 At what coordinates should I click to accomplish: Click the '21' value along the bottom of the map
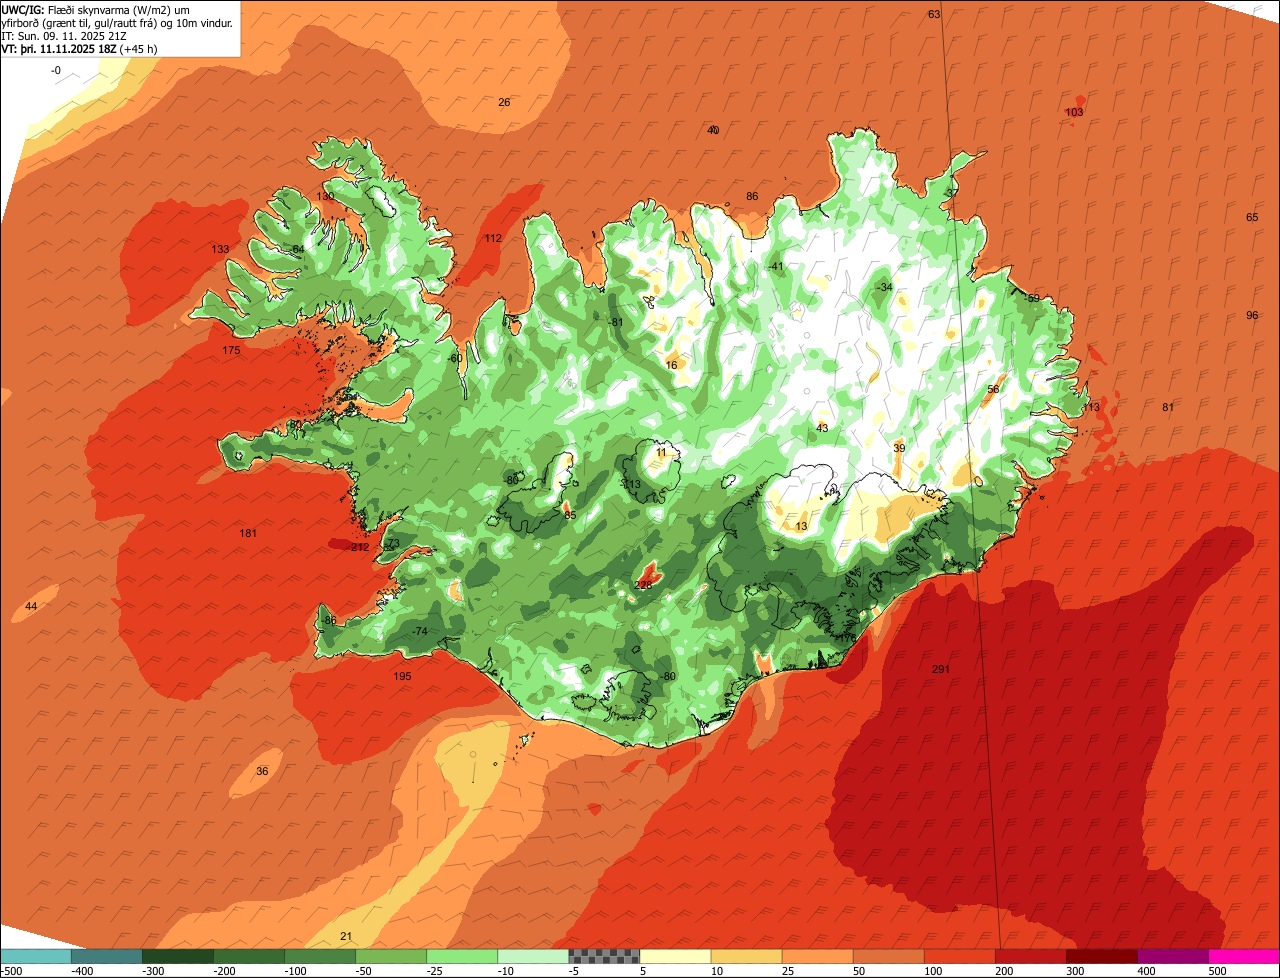point(346,936)
